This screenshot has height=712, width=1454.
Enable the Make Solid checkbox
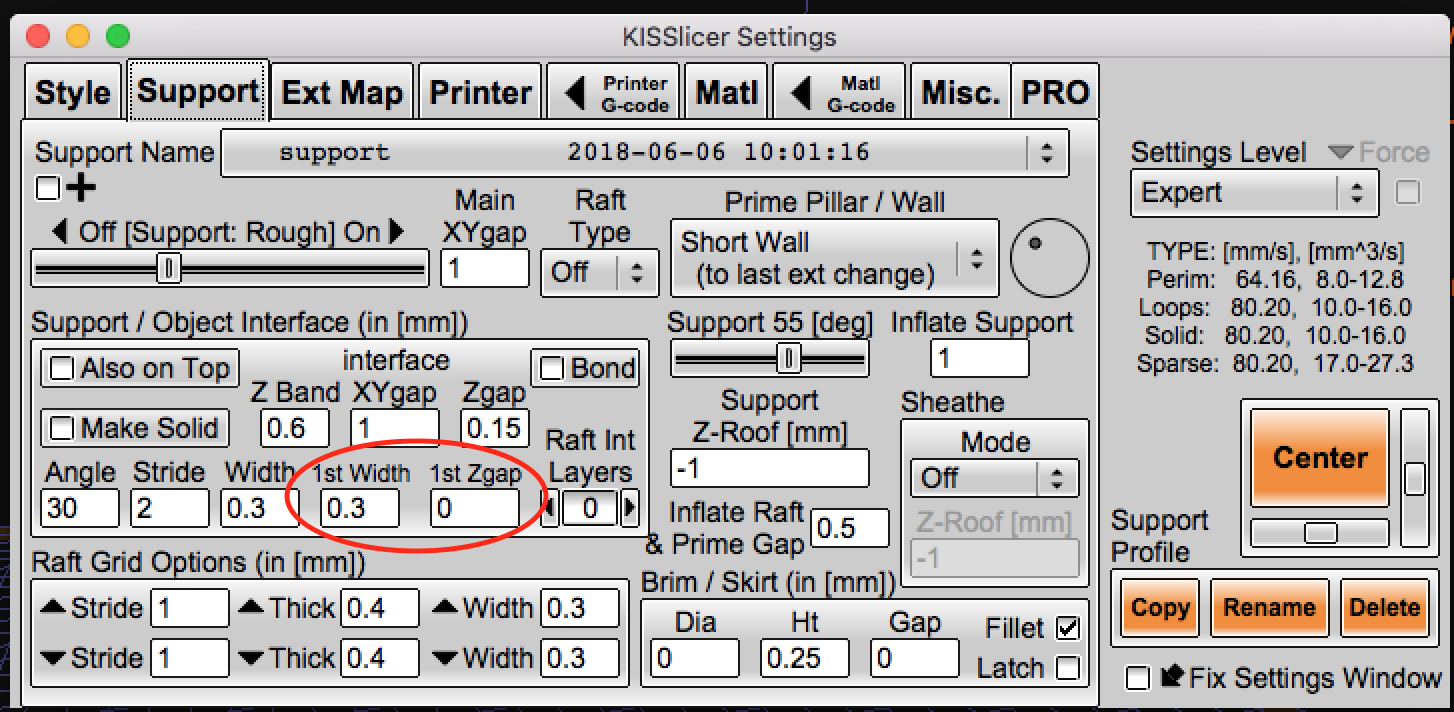(62, 429)
